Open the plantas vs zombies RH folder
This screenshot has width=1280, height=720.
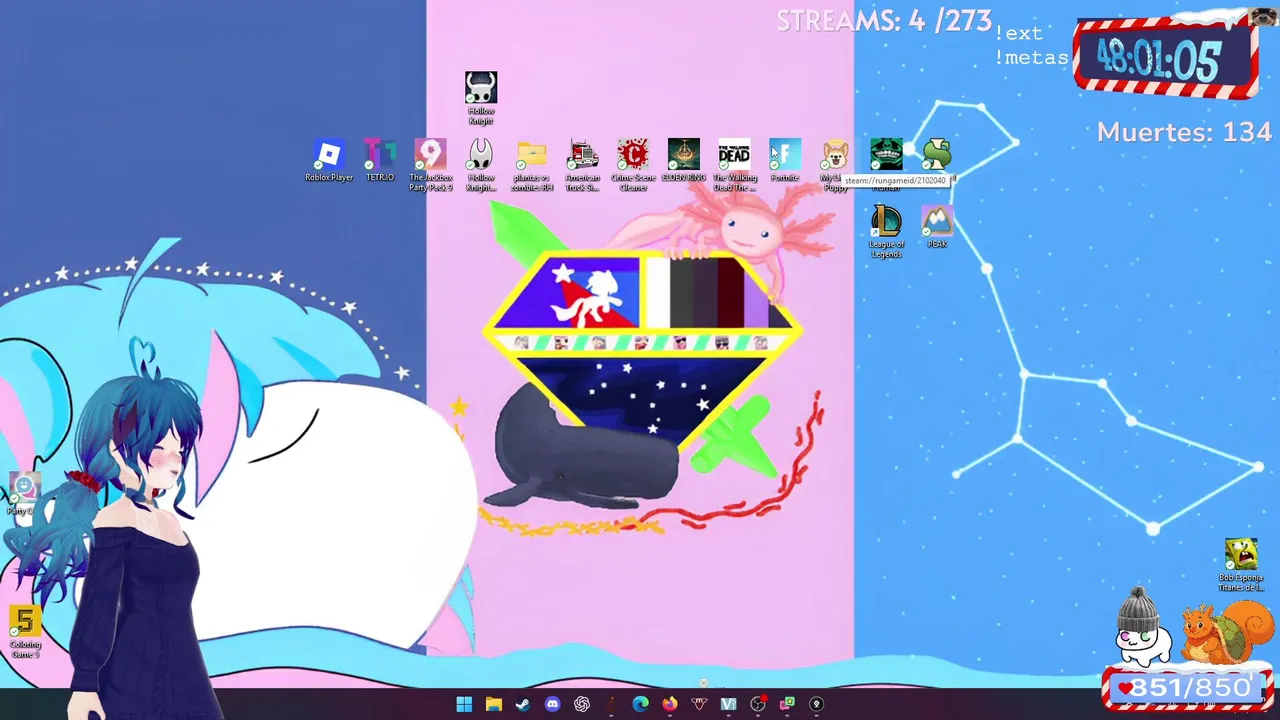pyautogui.click(x=532, y=165)
